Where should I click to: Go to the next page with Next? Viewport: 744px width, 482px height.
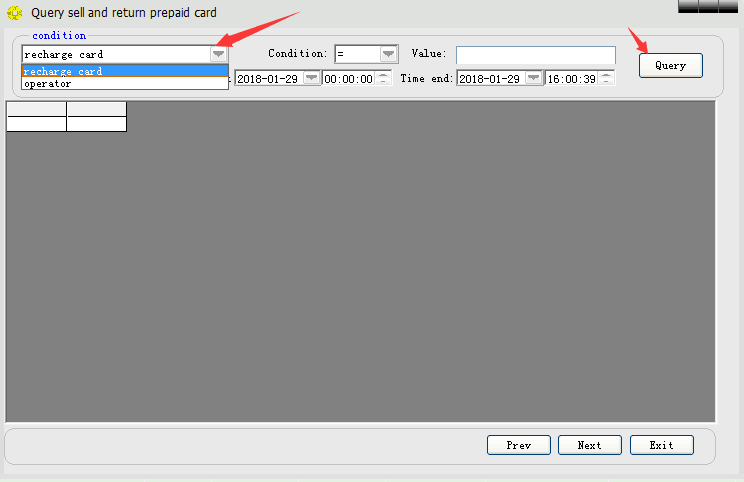pyautogui.click(x=589, y=445)
